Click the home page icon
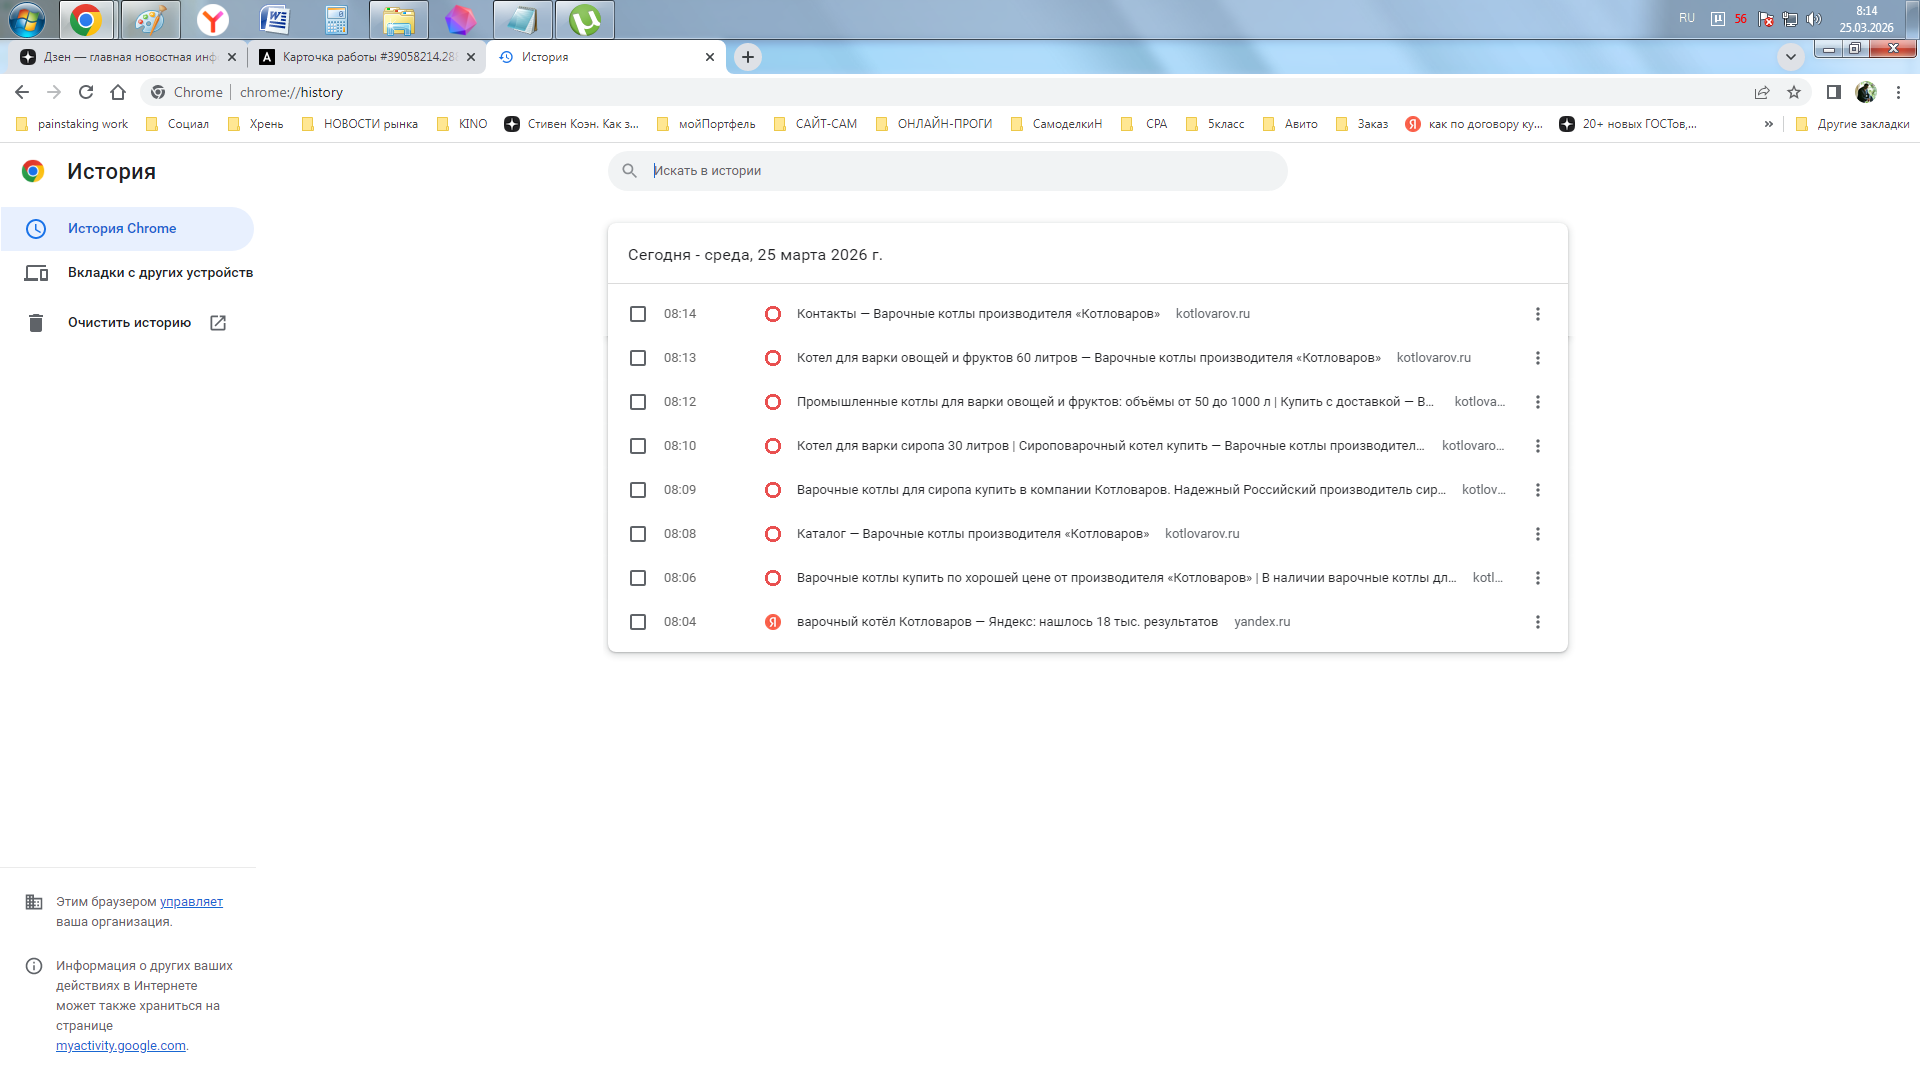The image size is (1920, 1080). tap(118, 92)
